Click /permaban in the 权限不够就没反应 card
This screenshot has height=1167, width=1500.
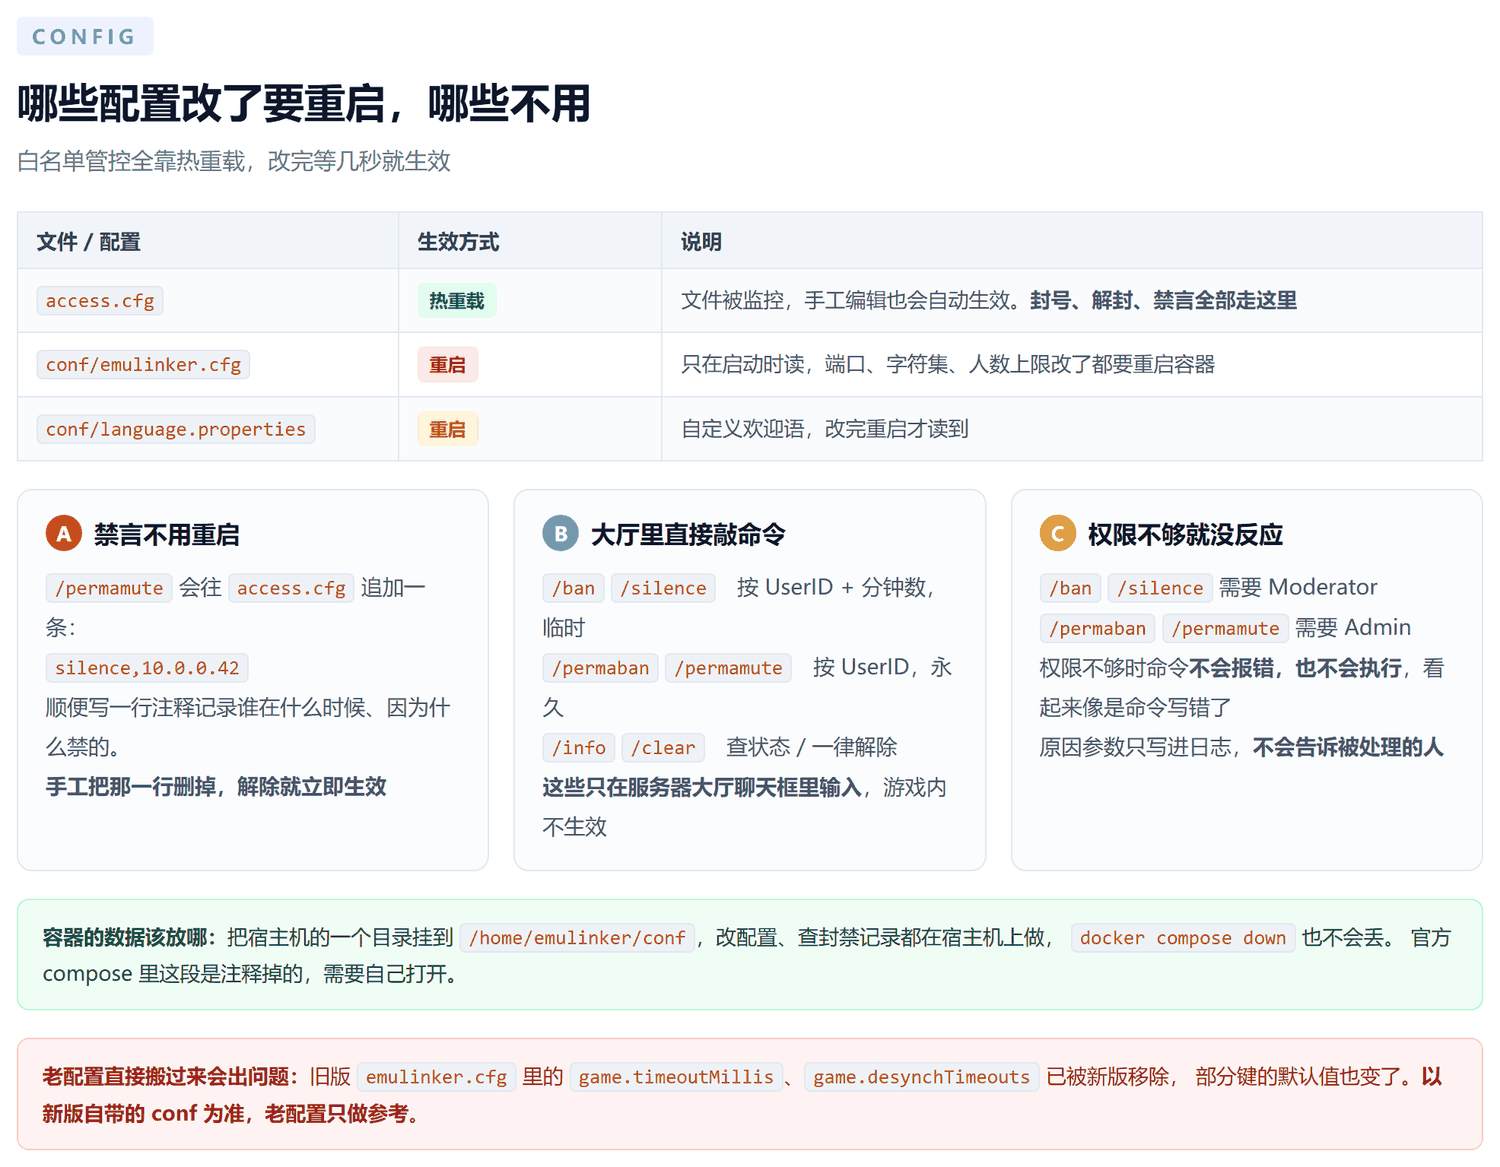coord(1098,628)
